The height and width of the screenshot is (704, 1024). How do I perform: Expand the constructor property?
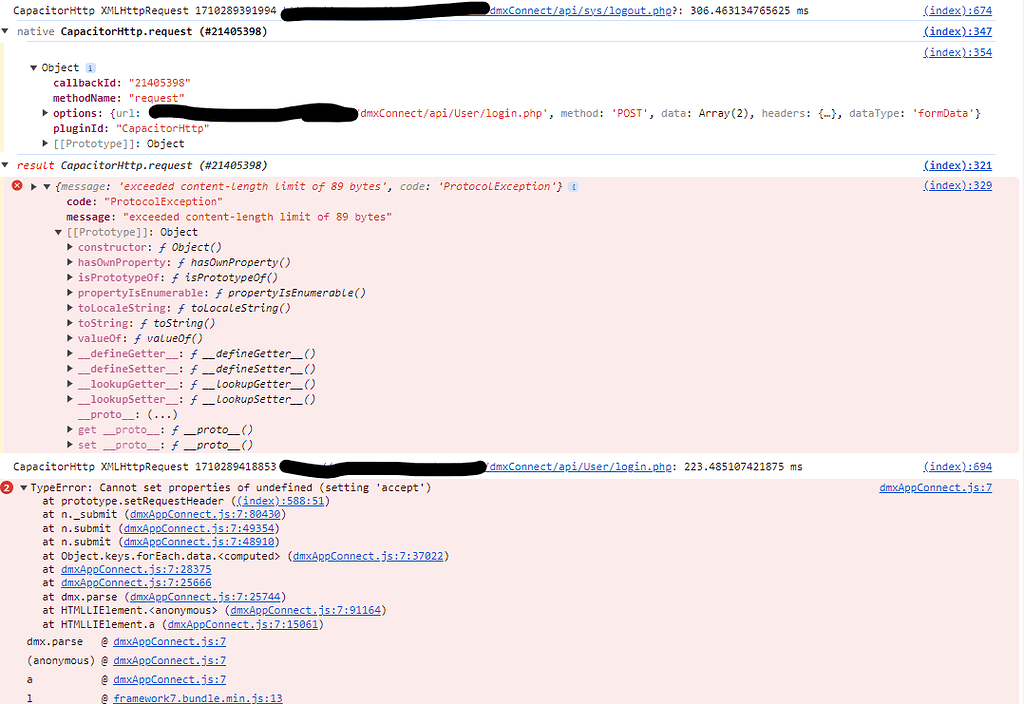[x=70, y=248]
